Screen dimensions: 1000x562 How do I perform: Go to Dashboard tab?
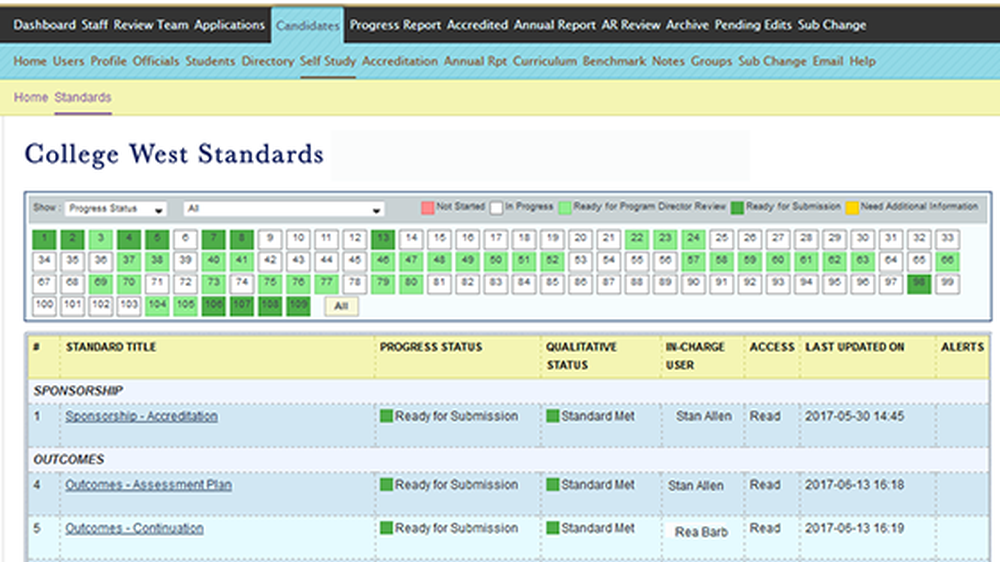44,25
